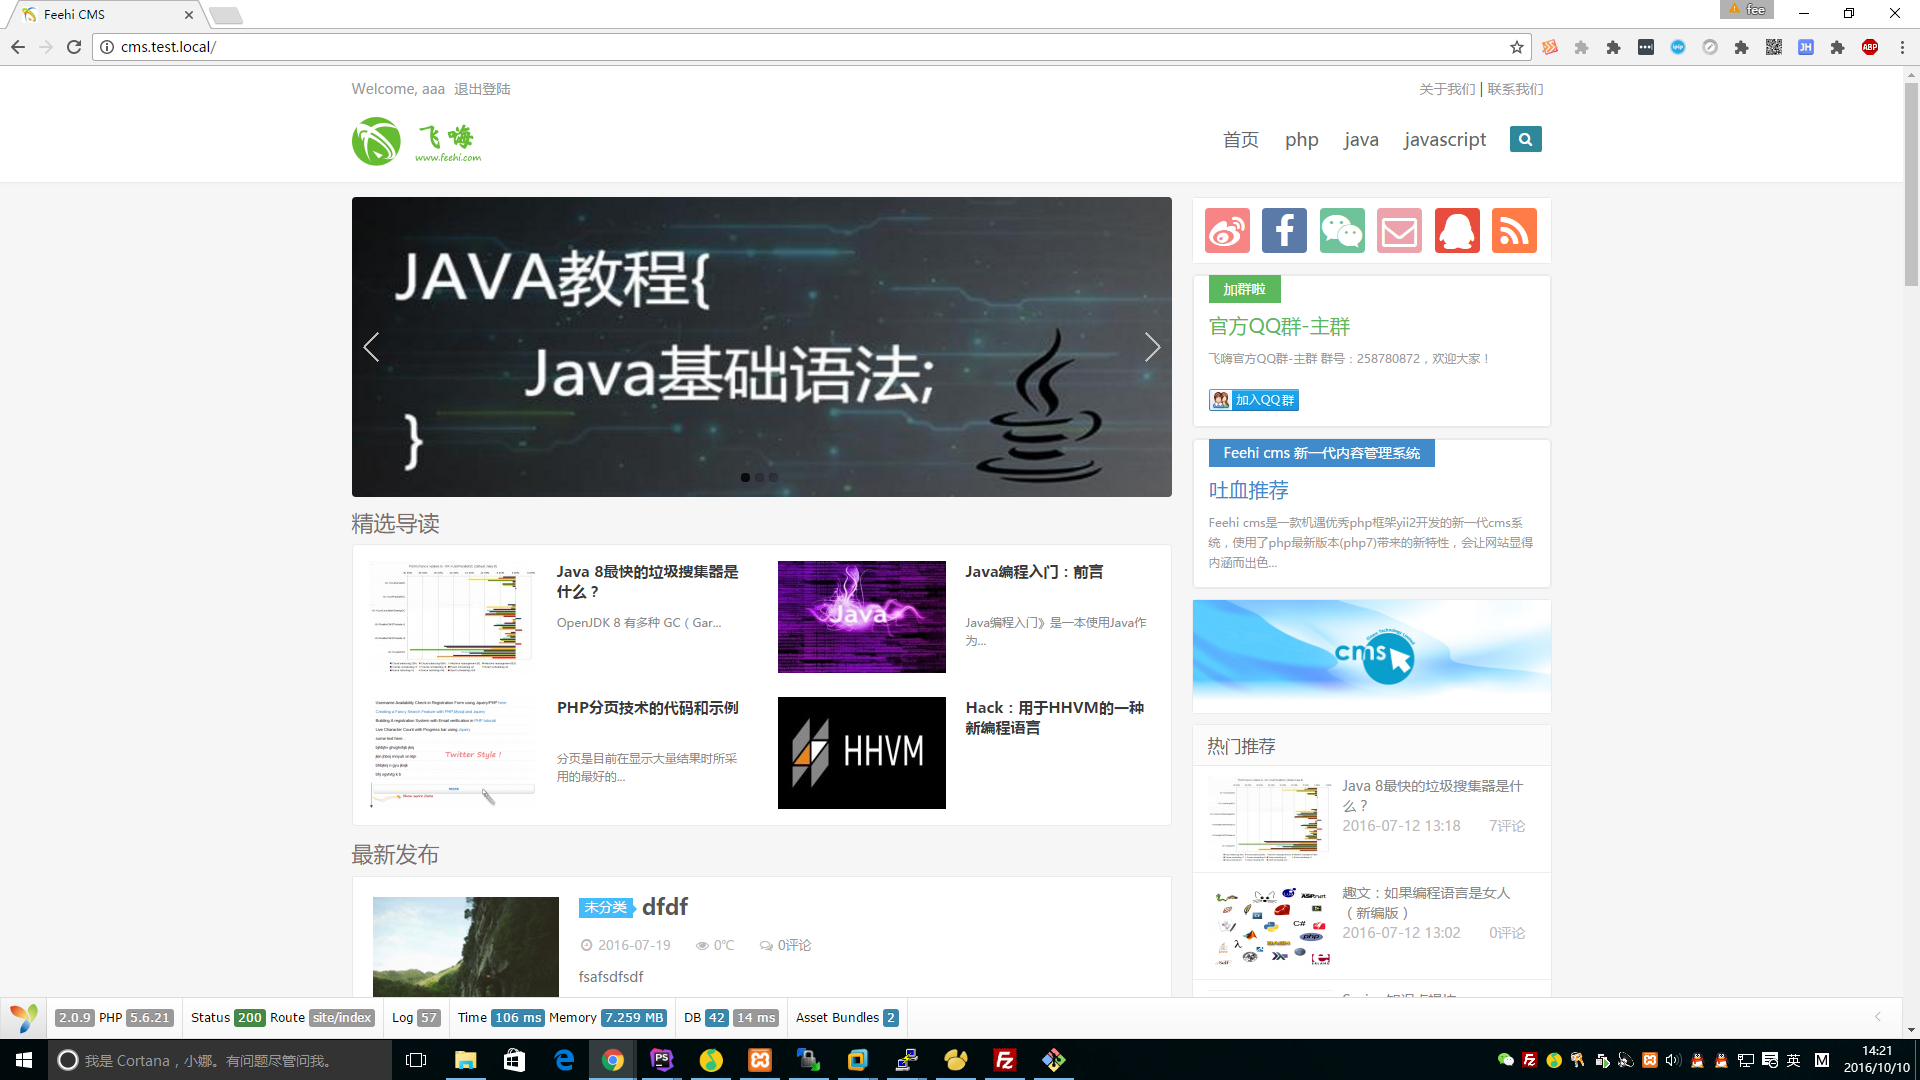Select the third carousel indicator dot
The image size is (1920, 1080).
point(773,478)
